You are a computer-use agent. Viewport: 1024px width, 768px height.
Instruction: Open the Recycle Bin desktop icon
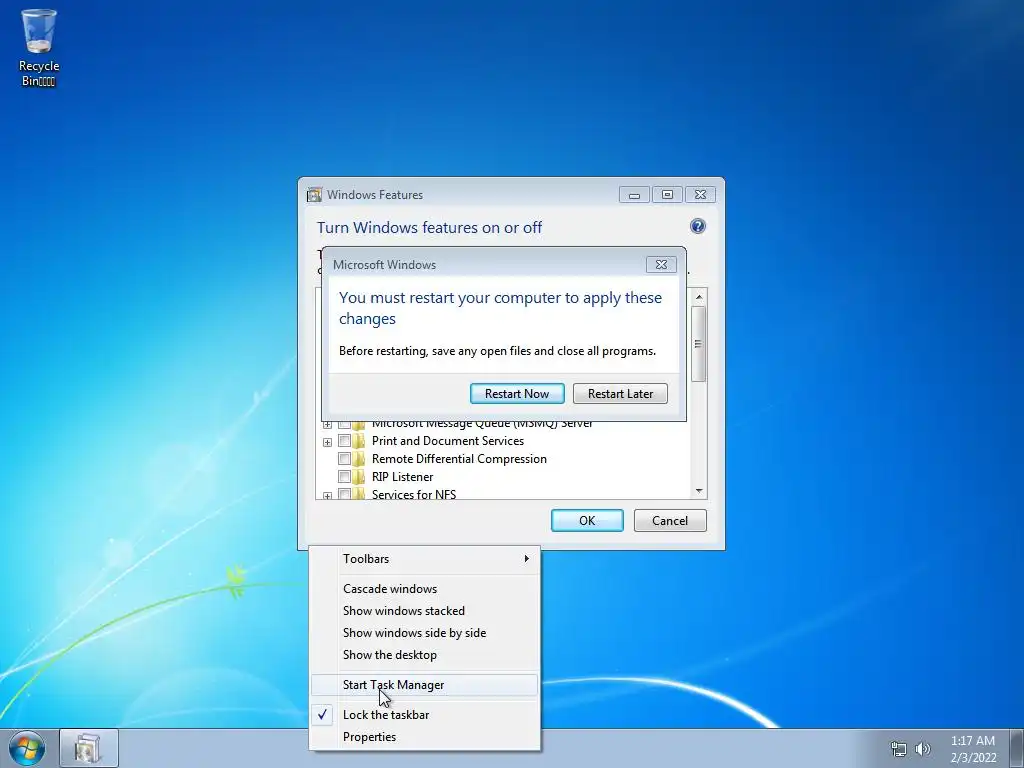pyautogui.click(x=39, y=48)
